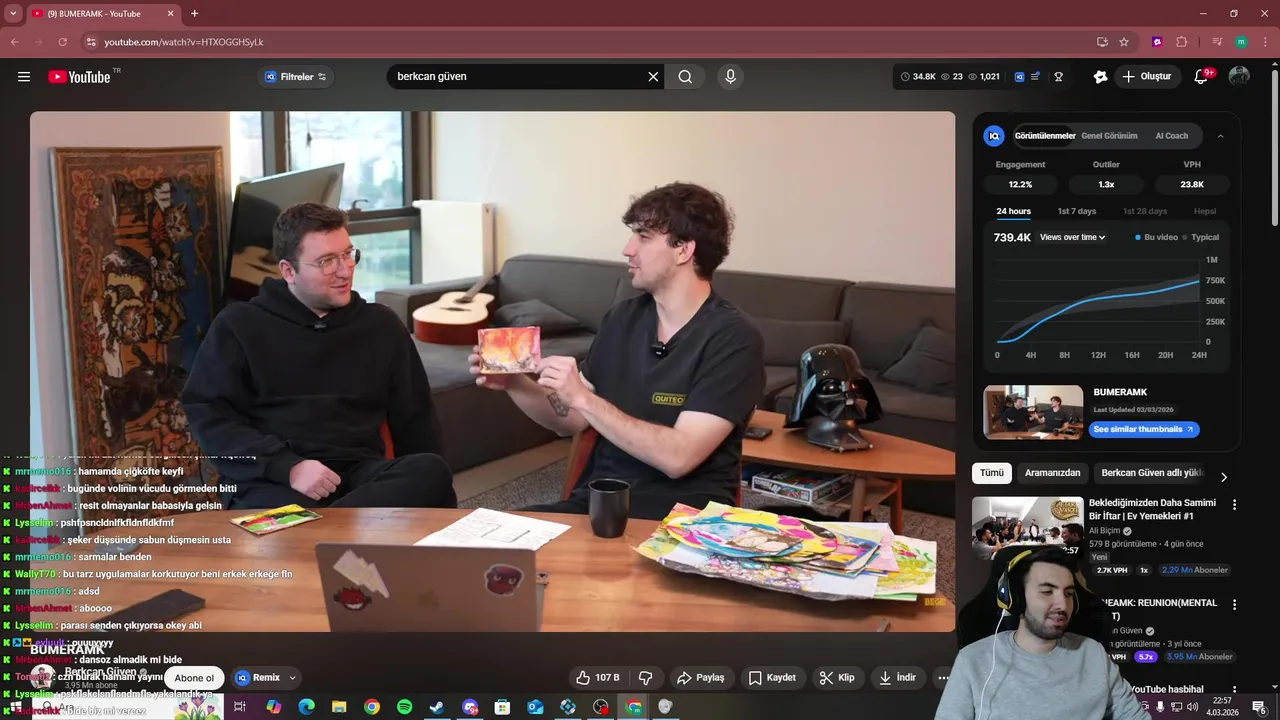The width and height of the screenshot is (1280, 720).
Task: Open the YouTube account avatar menu
Action: (1239, 77)
